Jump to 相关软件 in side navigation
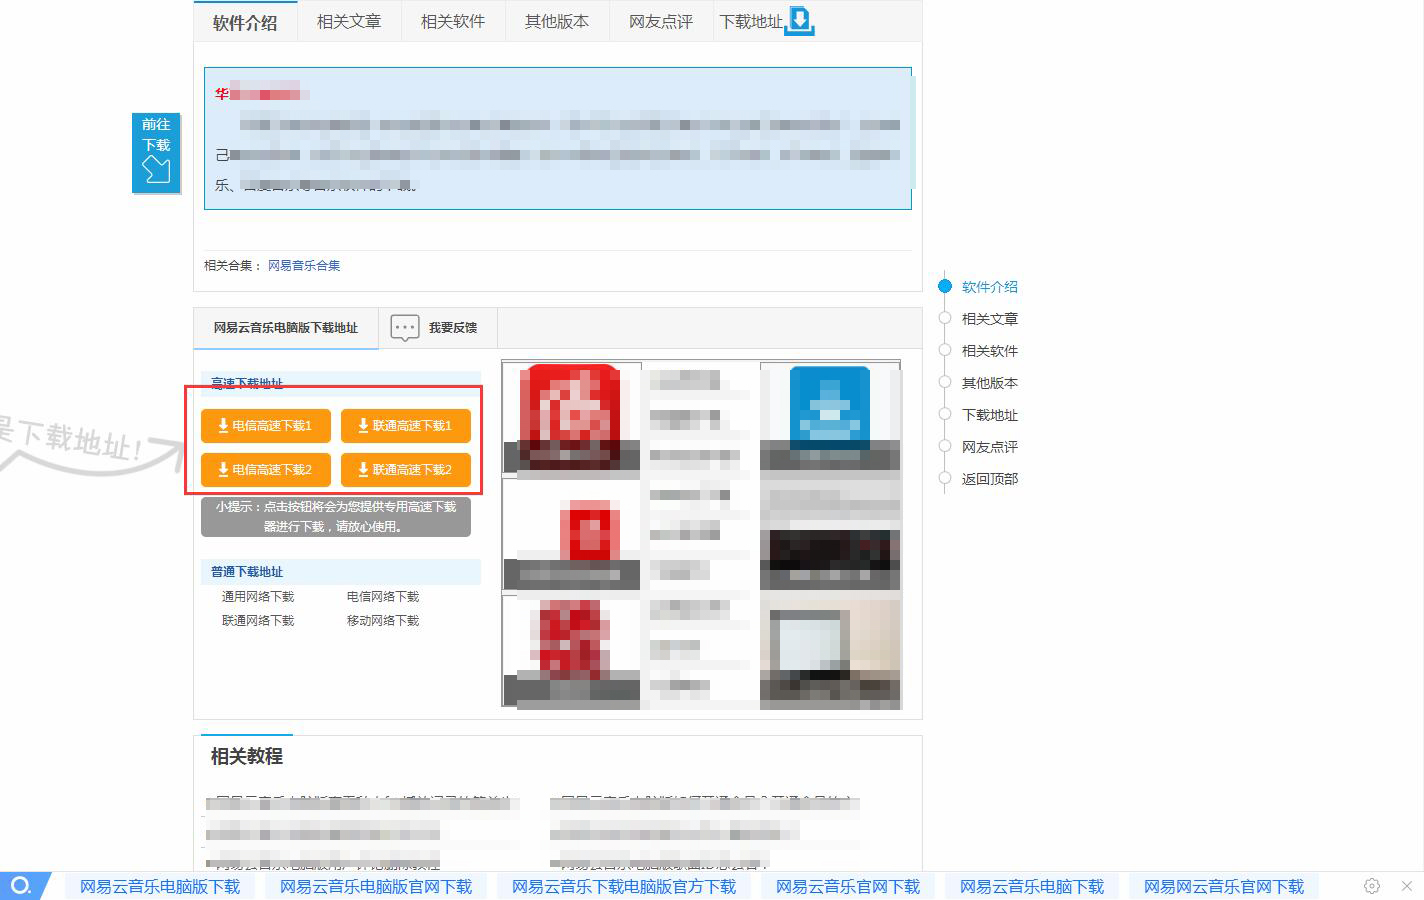The width and height of the screenshot is (1424, 900). click(x=990, y=351)
